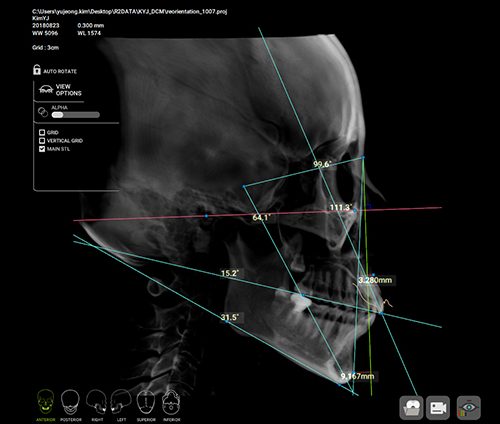Click the 0.300 mm voxel size text
Image resolution: width=500 pixels, height=424 pixels.
(91, 26)
